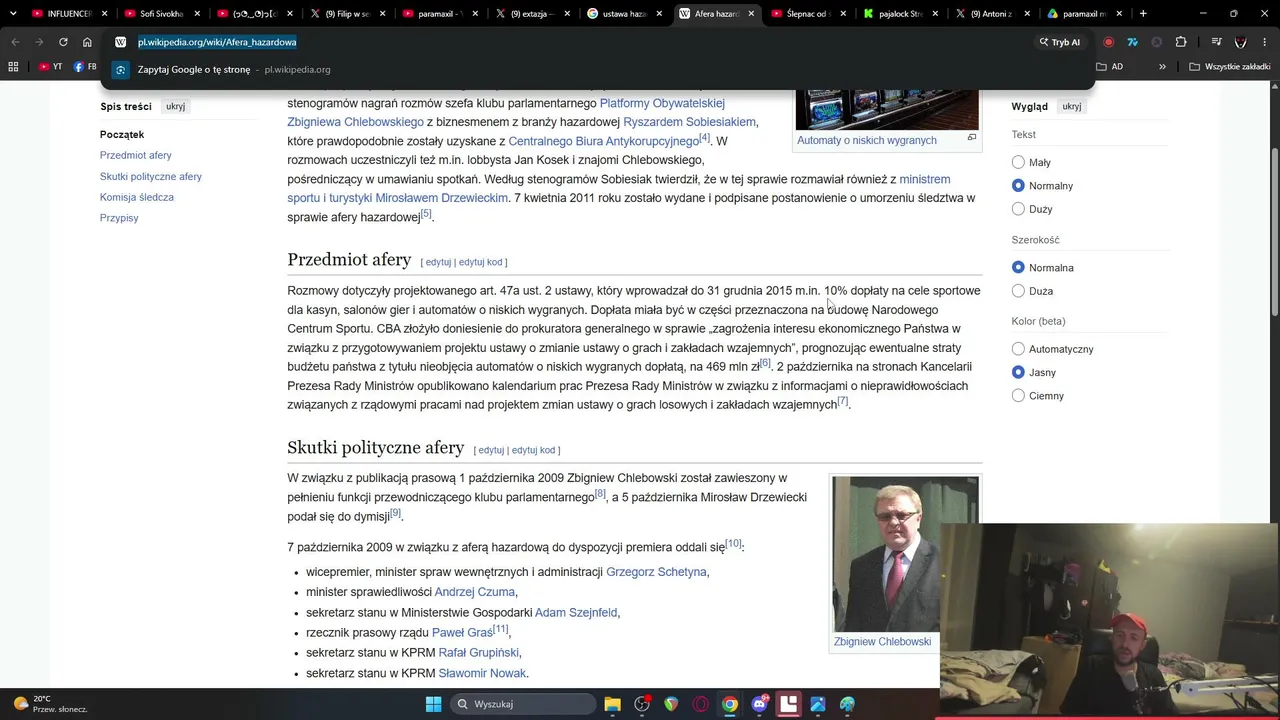Open the slot machines thumbnail image
The width and height of the screenshot is (1280, 720).
pyautogui.click(x=887, y=108)
